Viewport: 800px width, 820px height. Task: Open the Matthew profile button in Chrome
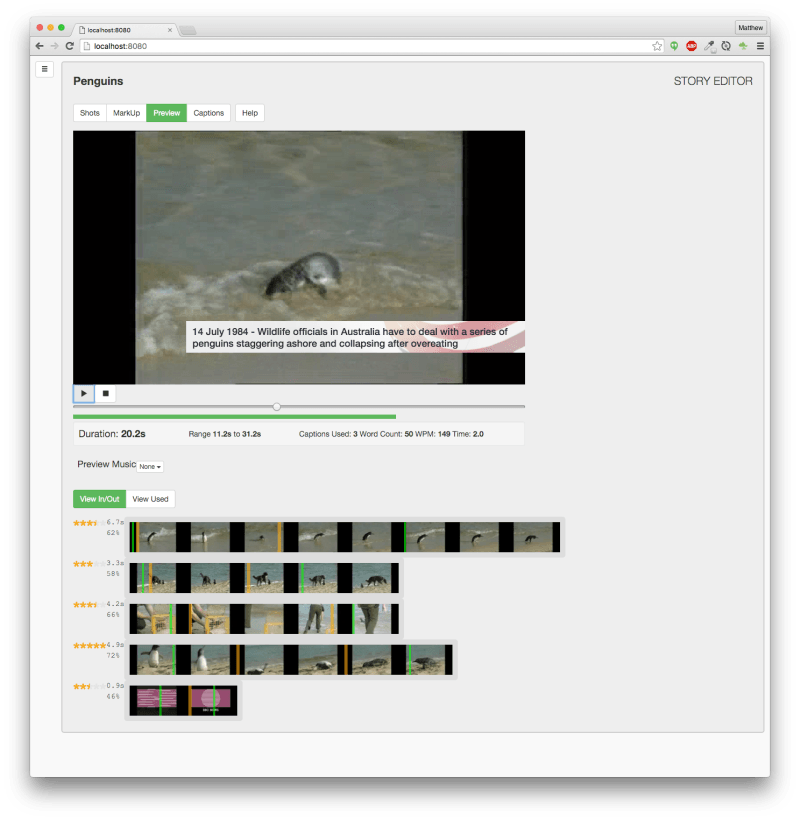click(750, 28)
